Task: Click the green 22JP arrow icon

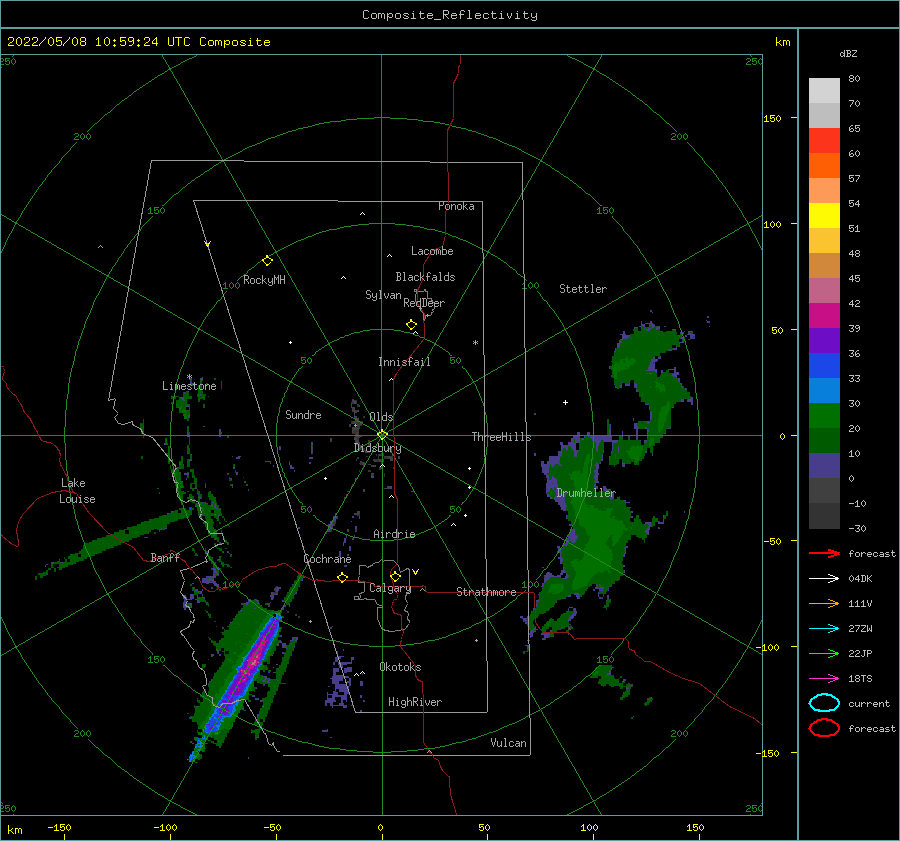Action: coord(824,653)
